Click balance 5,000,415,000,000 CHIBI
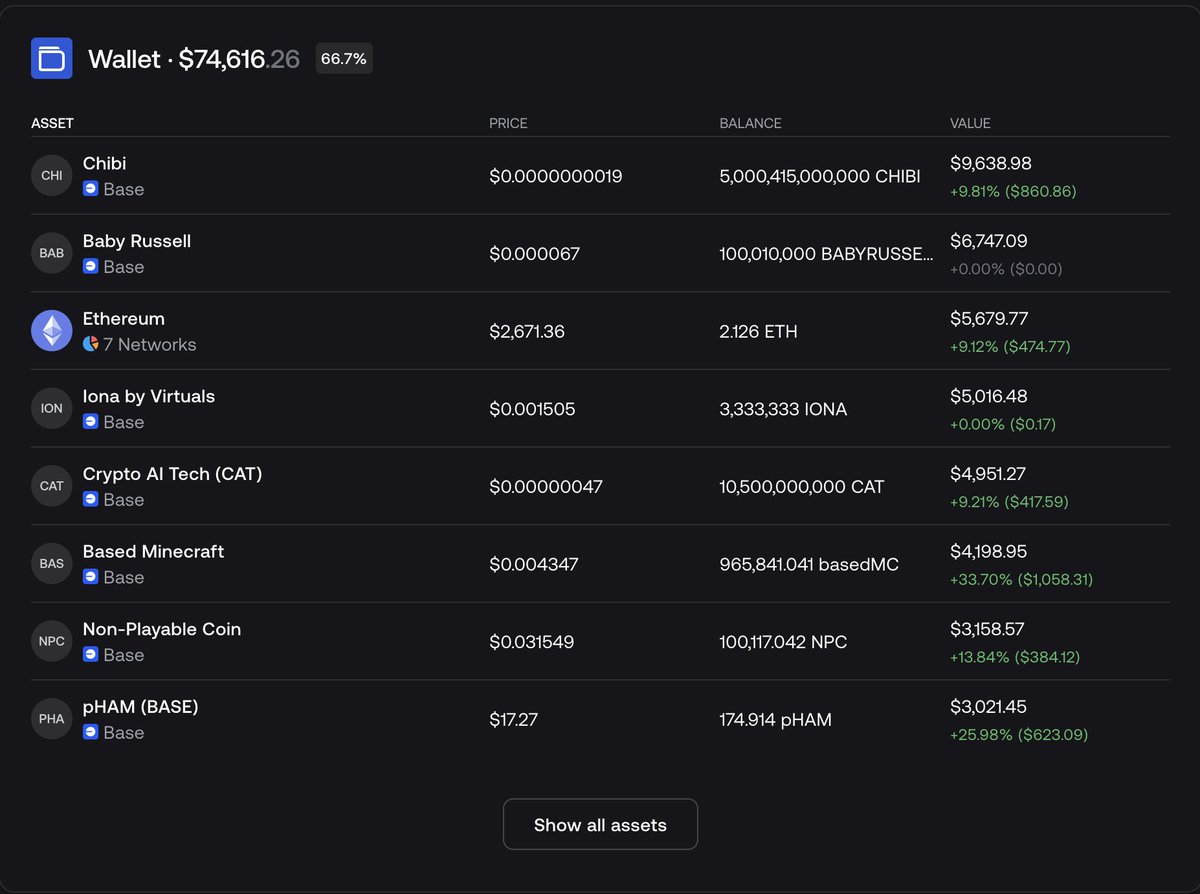 tap(820, 176)
